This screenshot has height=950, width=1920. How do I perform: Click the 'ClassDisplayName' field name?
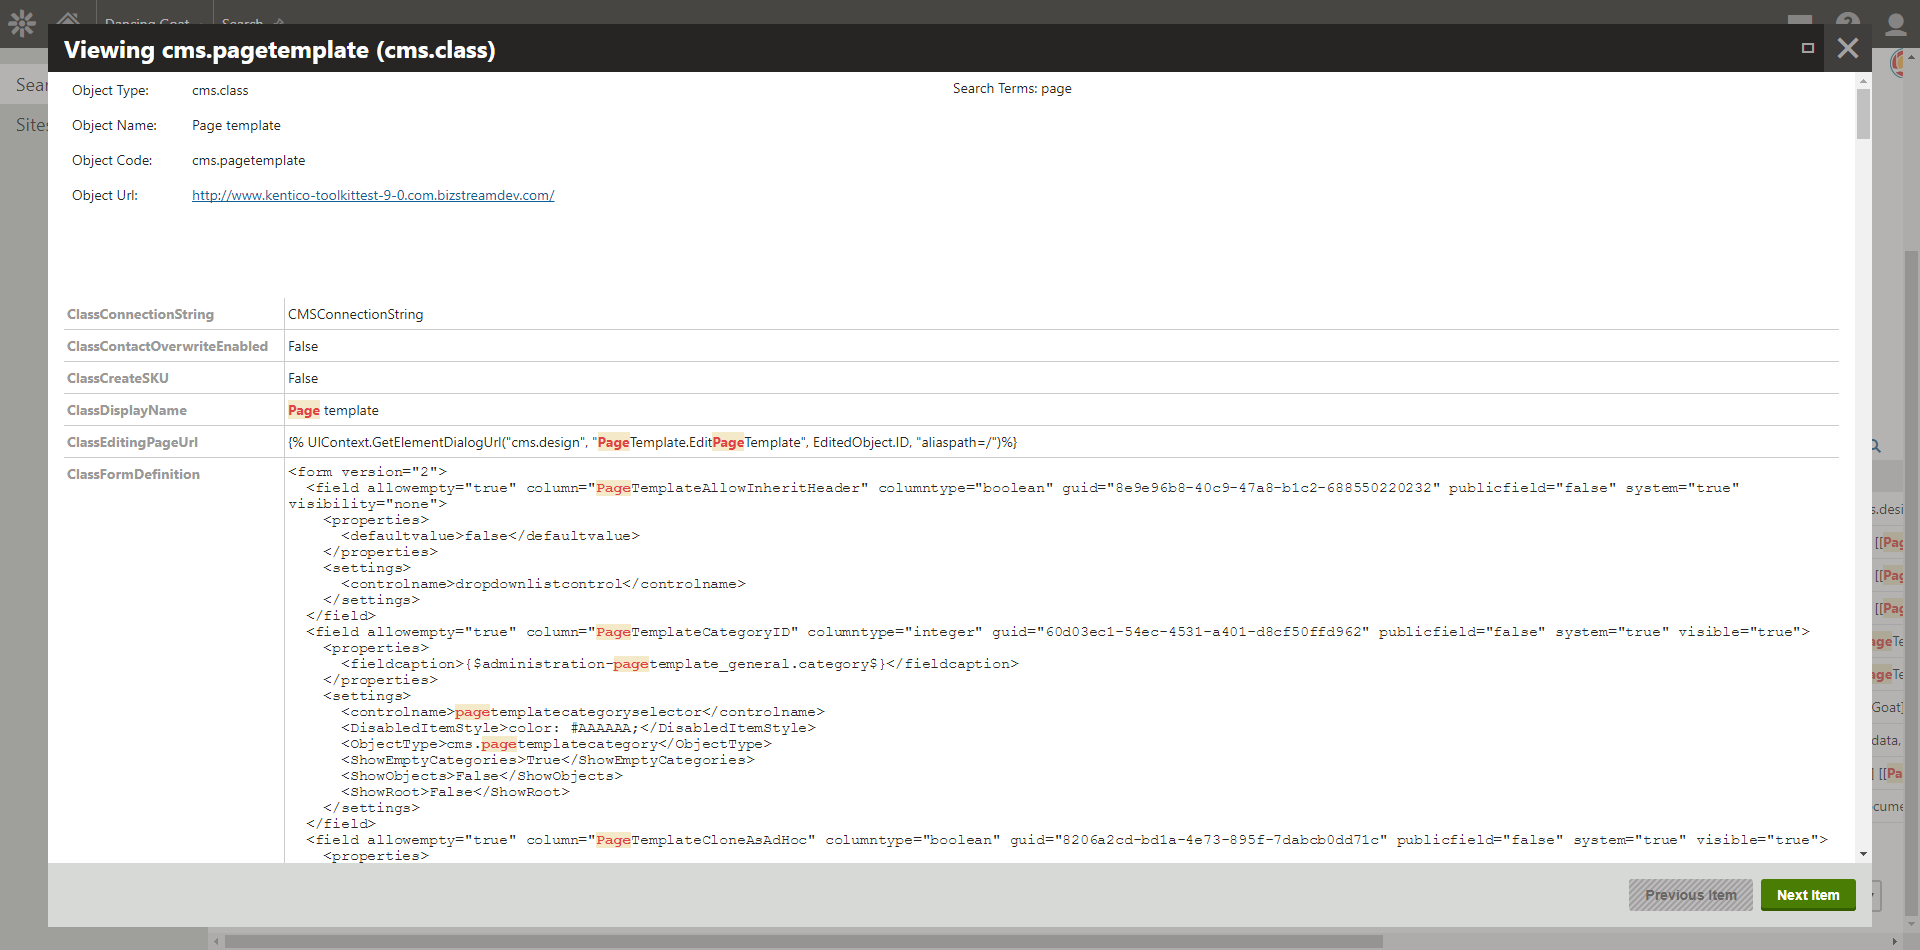pos(127,410)
